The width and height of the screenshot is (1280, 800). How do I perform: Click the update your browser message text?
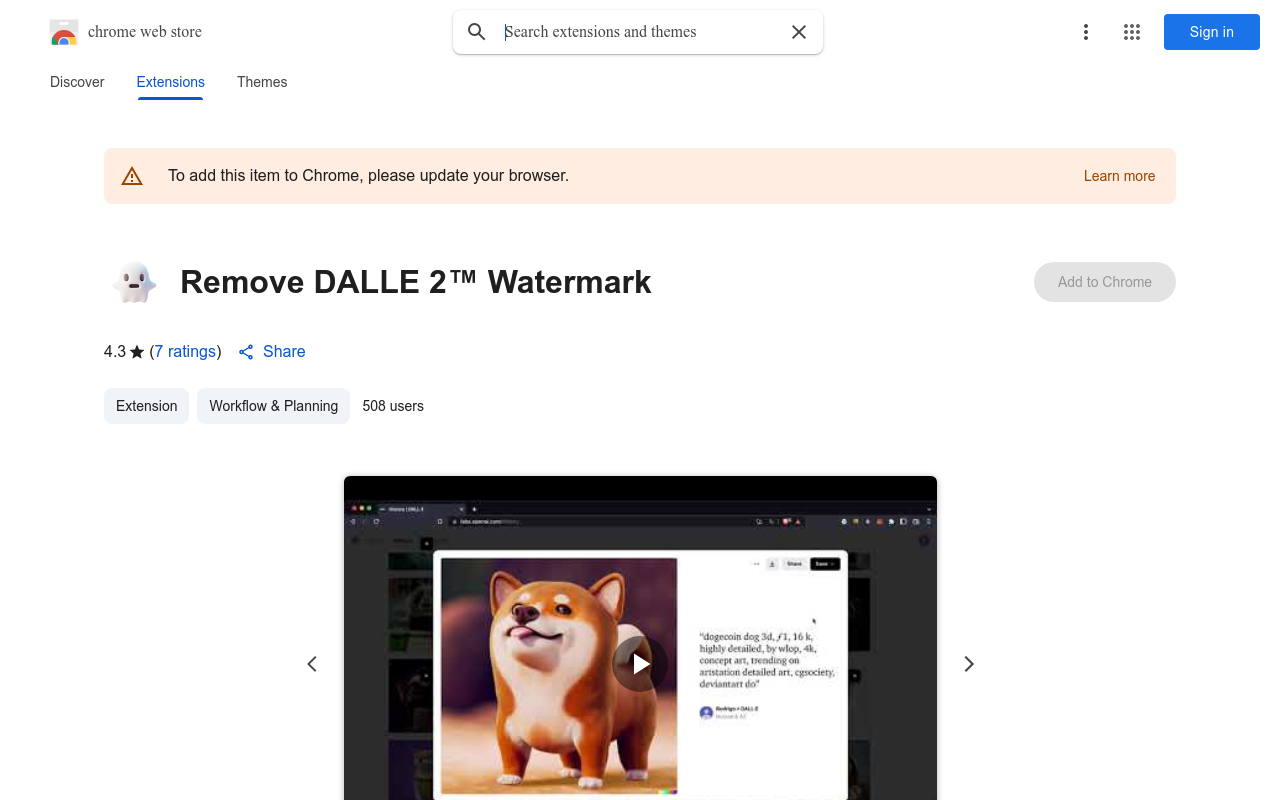tap(368, 176)
